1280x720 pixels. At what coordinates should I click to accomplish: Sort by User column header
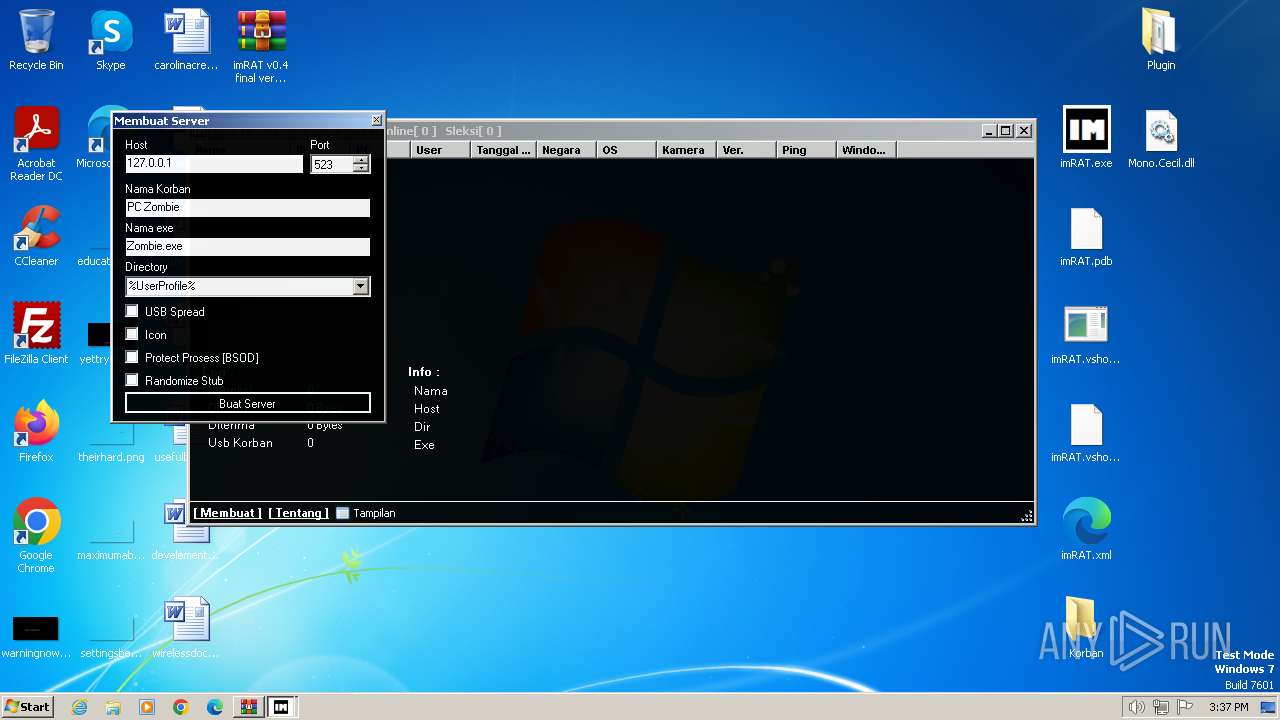coord(440,150)
